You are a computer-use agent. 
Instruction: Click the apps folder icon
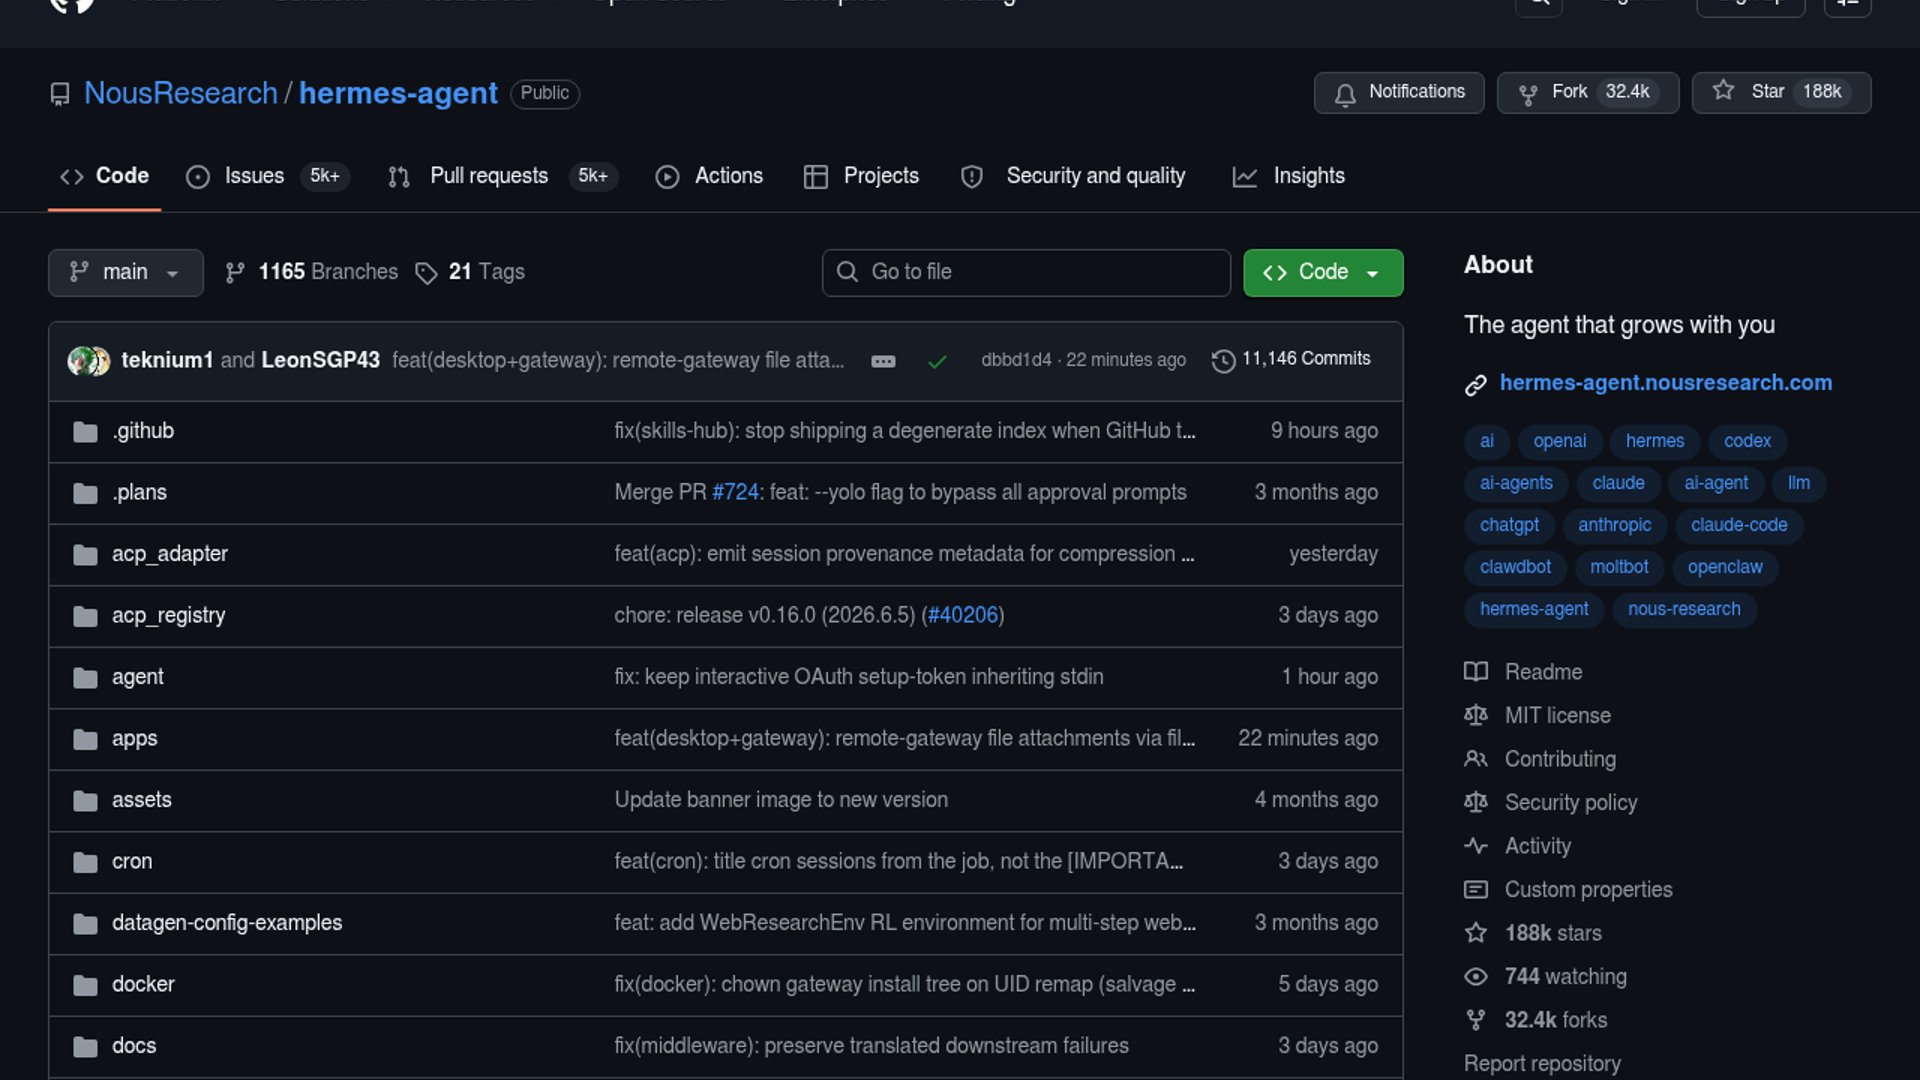pyautogui.click(x=85, y=740)
